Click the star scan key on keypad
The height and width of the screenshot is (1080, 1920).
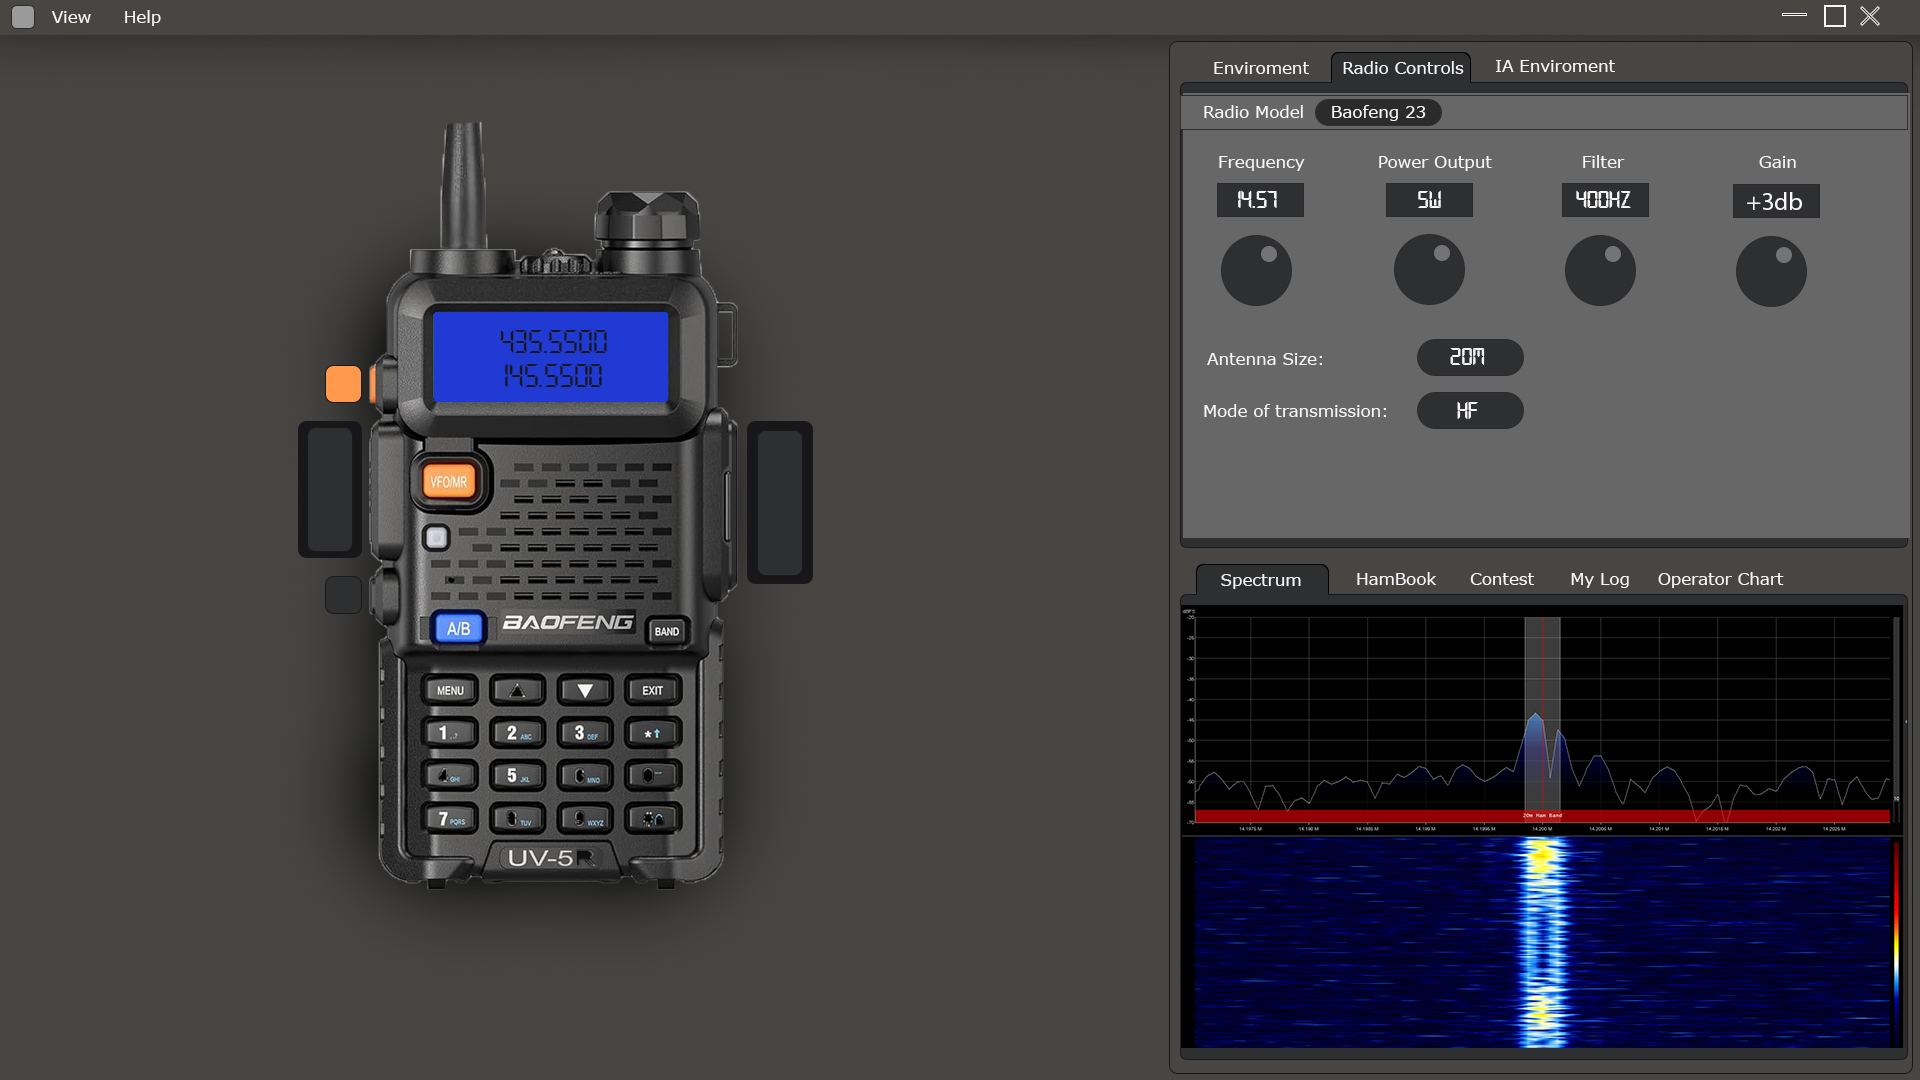653,733
